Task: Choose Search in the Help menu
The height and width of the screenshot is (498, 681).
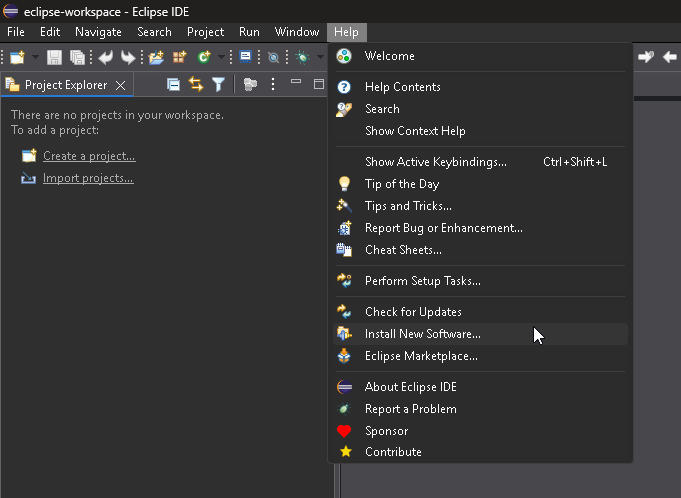Action: click(480, 109)
